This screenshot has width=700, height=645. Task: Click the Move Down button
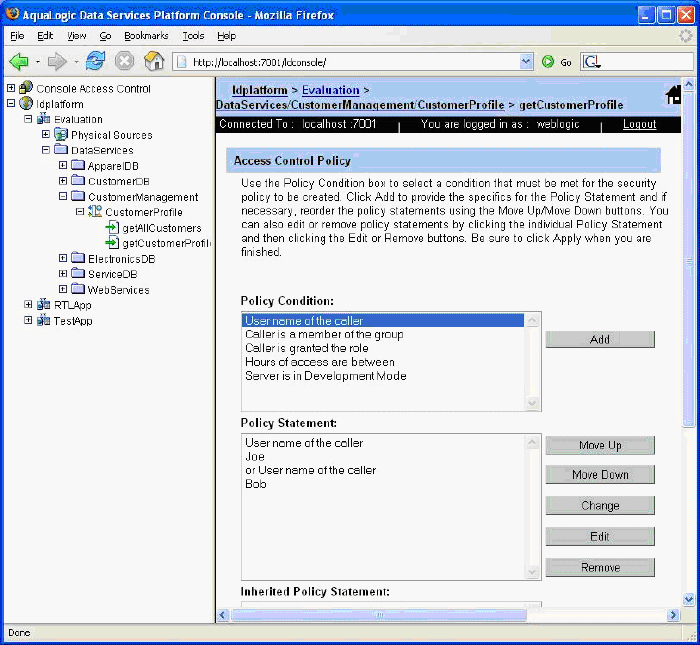point(600,474)
